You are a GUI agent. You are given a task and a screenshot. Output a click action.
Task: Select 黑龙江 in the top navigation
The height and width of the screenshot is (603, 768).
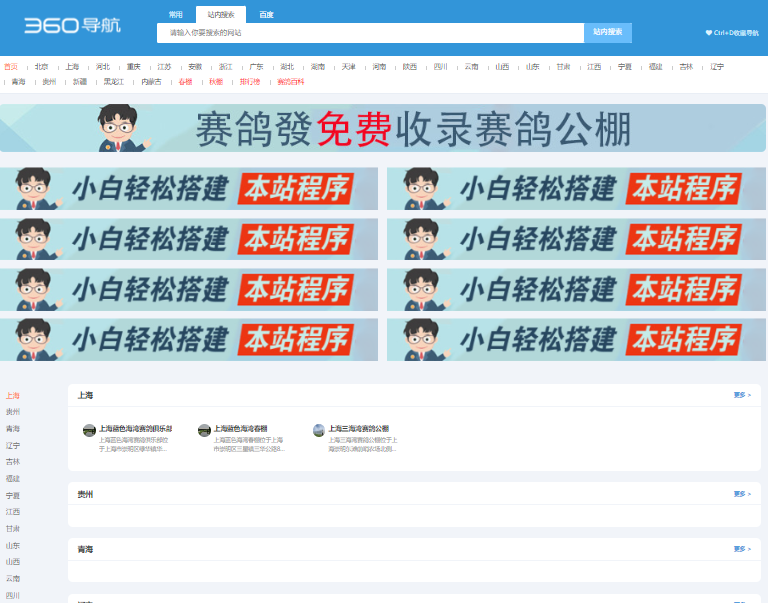(114, 82)
